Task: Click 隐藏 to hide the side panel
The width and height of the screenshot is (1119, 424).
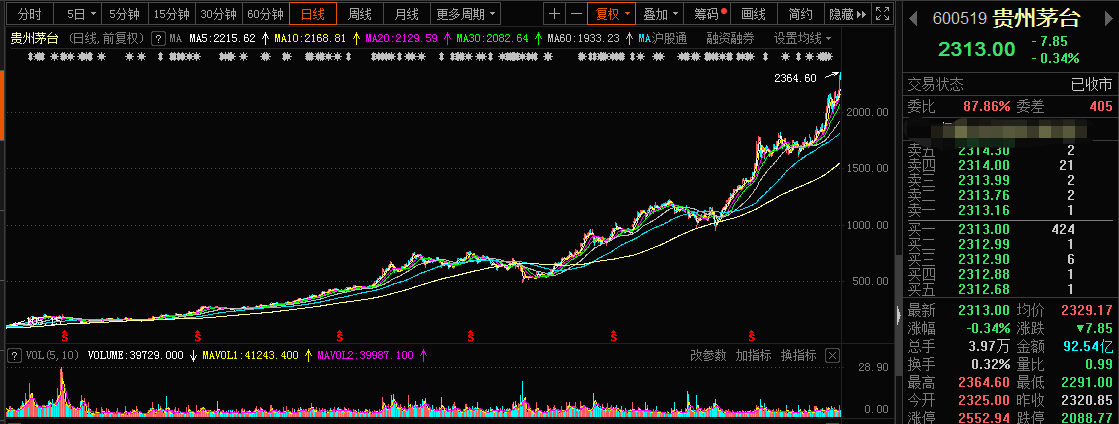Action: click(x=847, y=14)
